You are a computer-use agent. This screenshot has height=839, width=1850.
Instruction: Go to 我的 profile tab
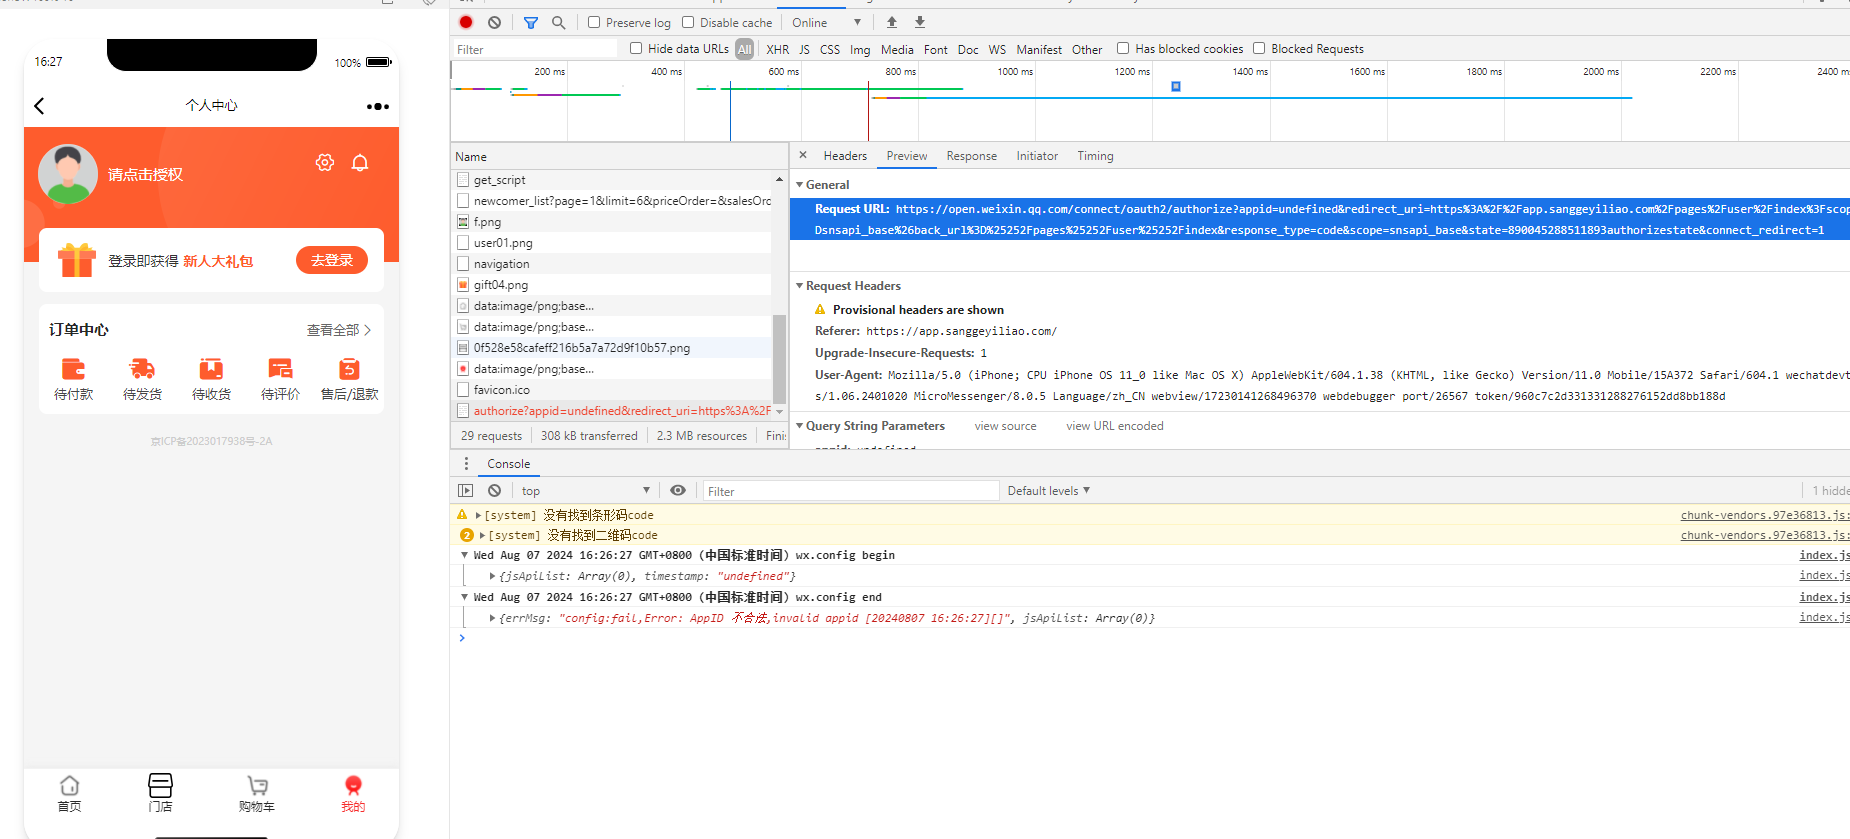pyautogui.click(x=353, y=794)
